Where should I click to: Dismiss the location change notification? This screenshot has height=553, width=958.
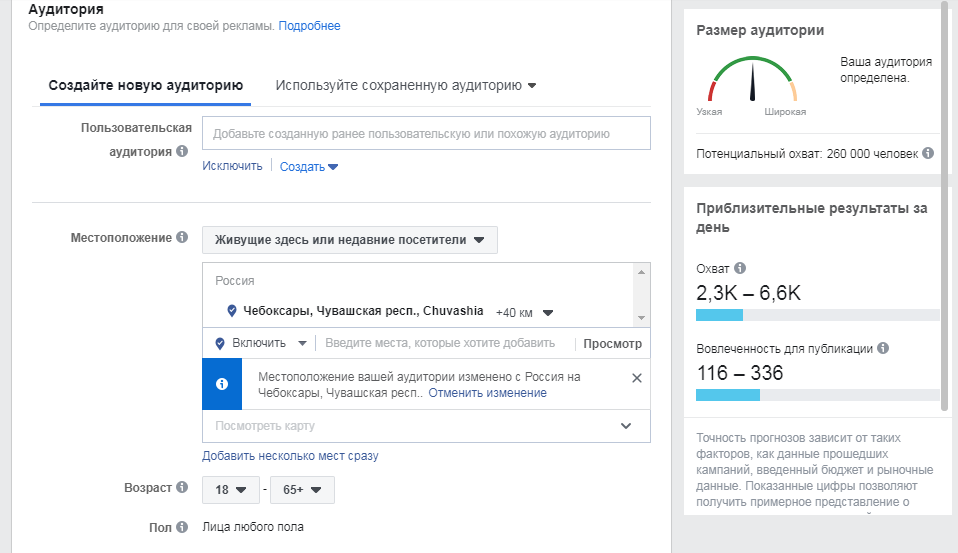pos(636,378)
